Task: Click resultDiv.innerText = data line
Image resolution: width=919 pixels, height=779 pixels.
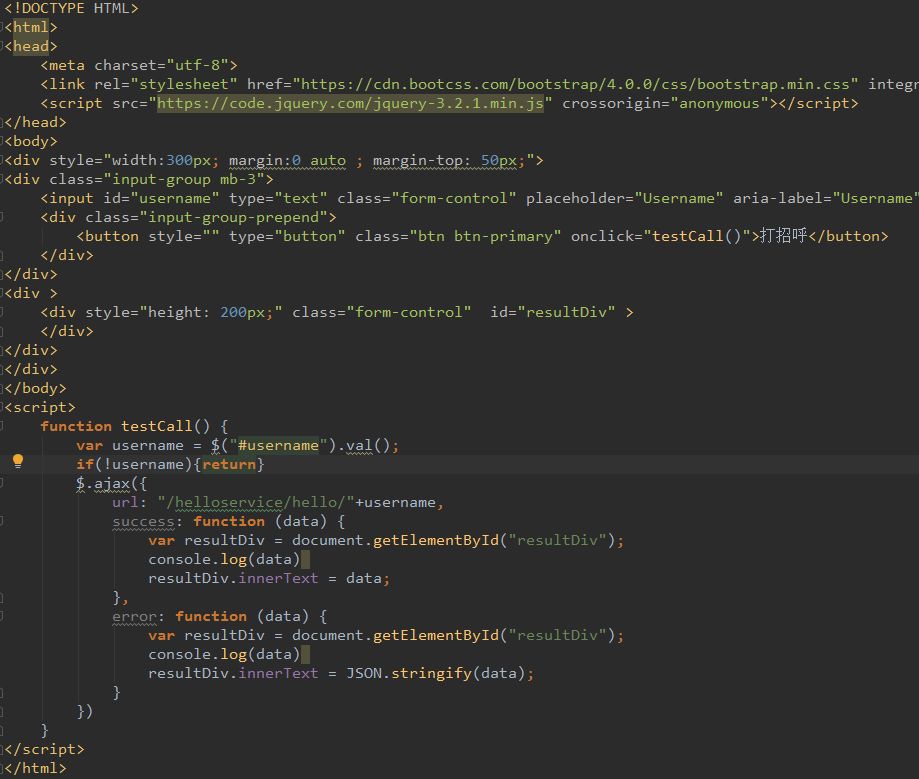Action: [269, 578]
